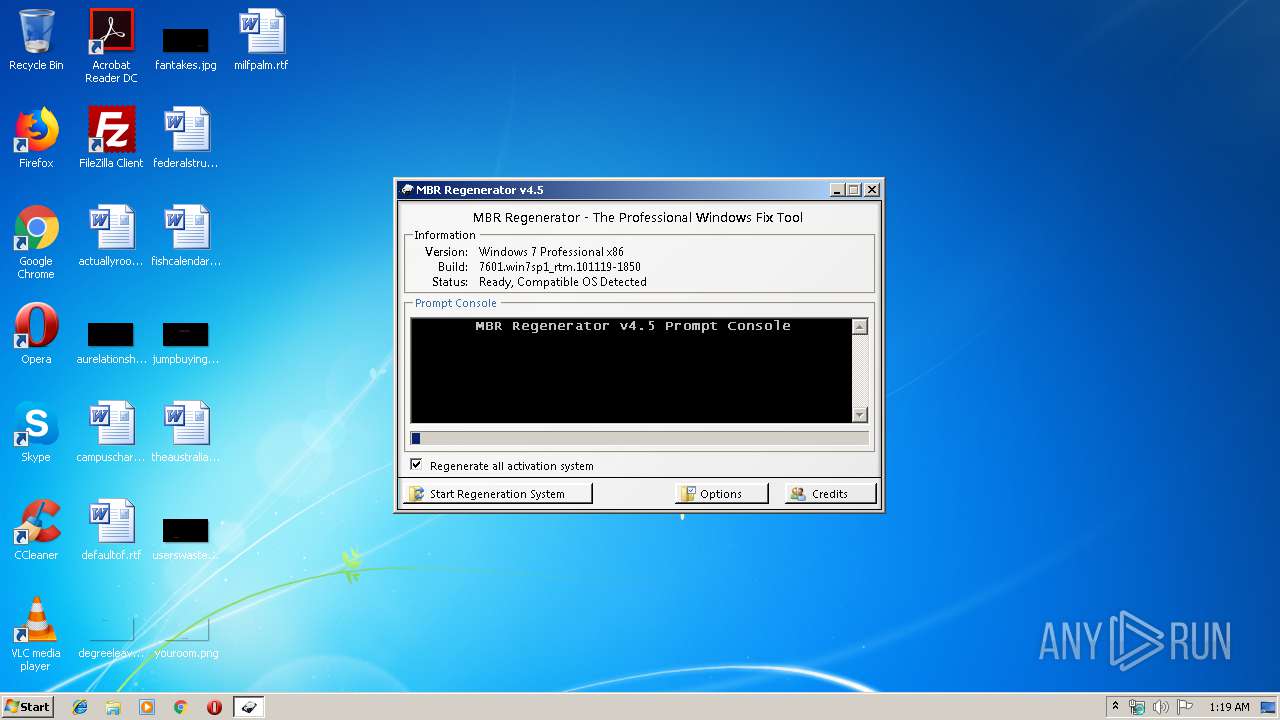Launch FileZilla Client shortcut
The image size is (1280, 720).
tap(111, 138)
